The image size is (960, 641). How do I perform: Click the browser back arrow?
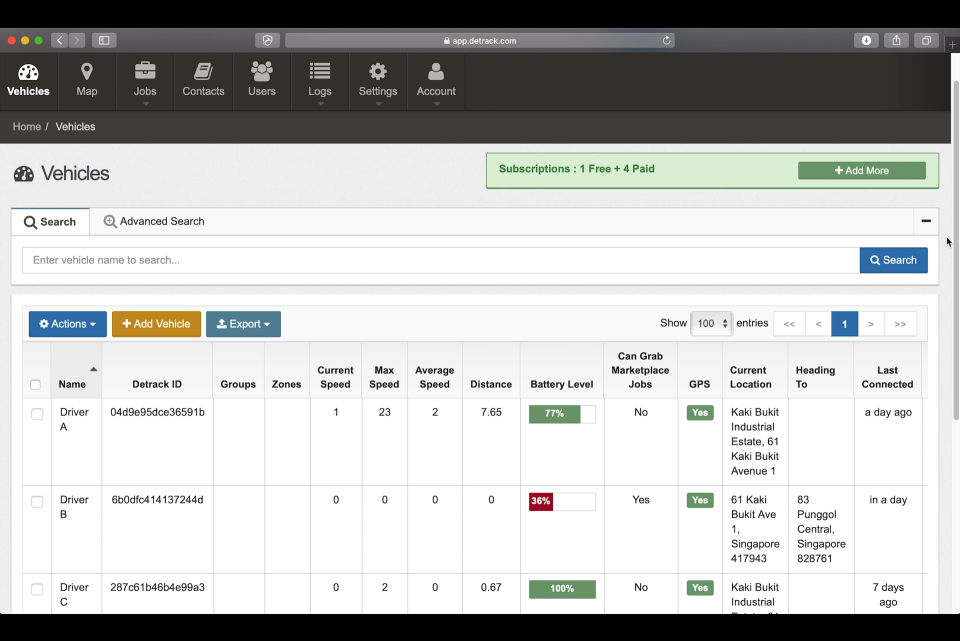pyautogui.click(x=59, y=41)
